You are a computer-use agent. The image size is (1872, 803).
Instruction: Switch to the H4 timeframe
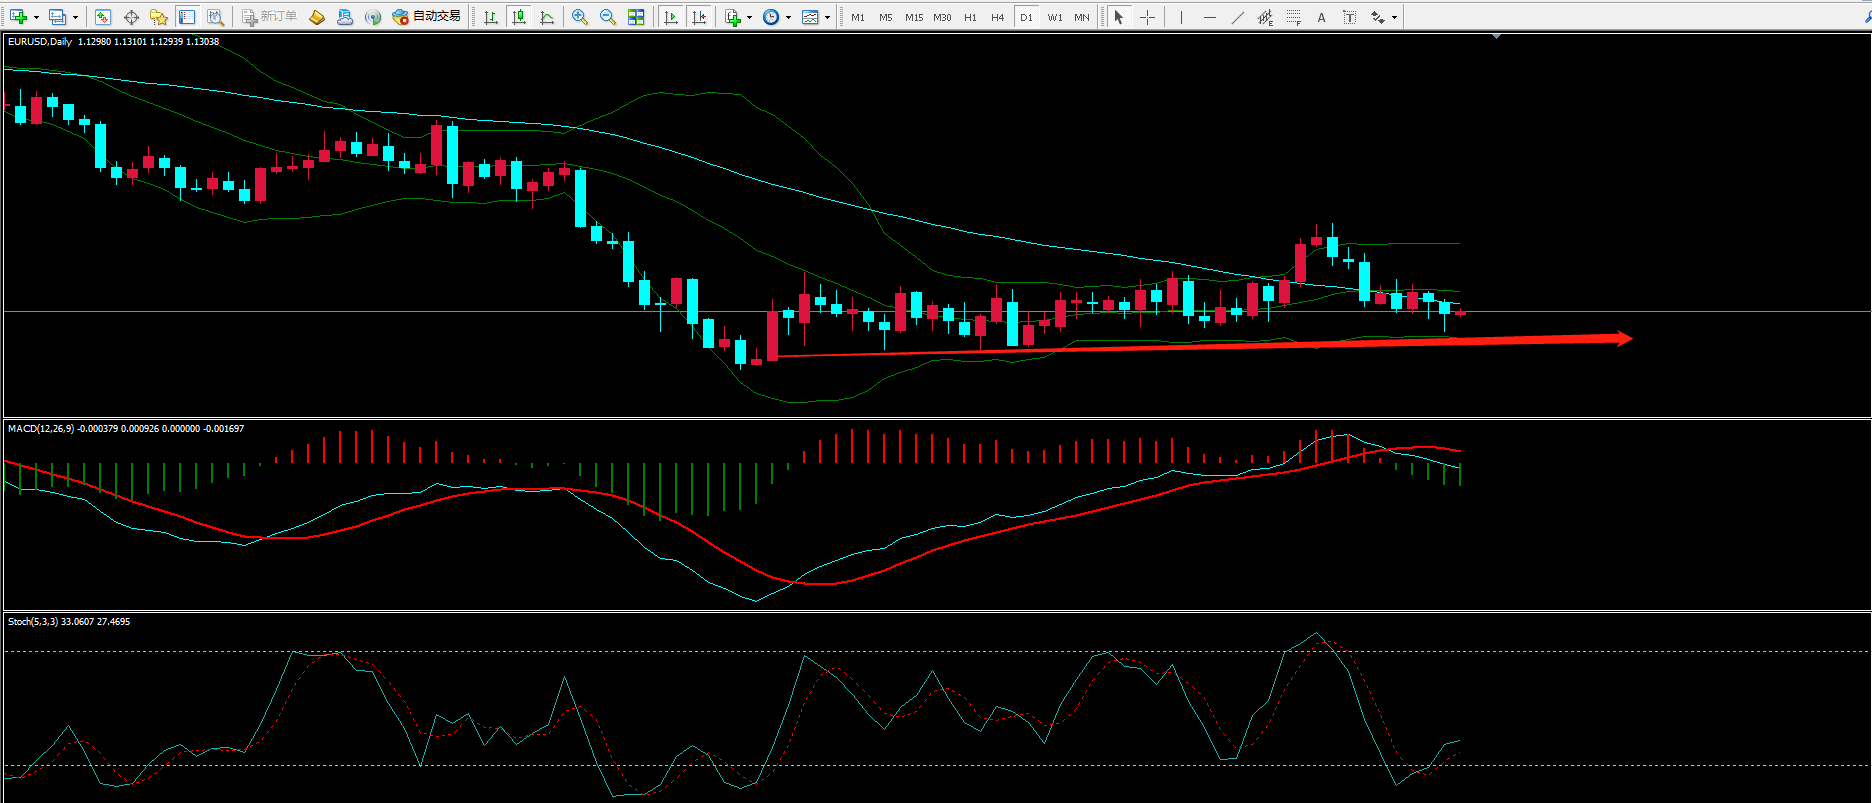pyautogui.click(x=997, y=17)
